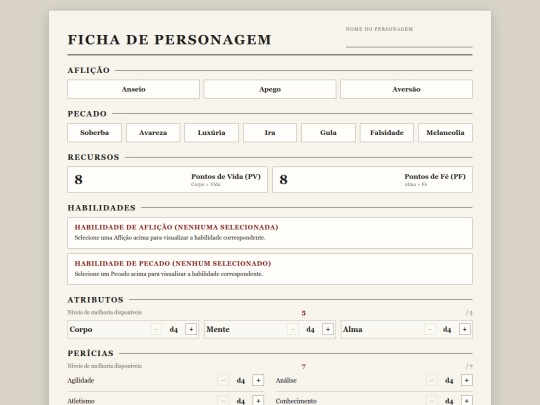Decrease the Alma attribute with minus
Screen dimensions: 540x405
[429, 329]
